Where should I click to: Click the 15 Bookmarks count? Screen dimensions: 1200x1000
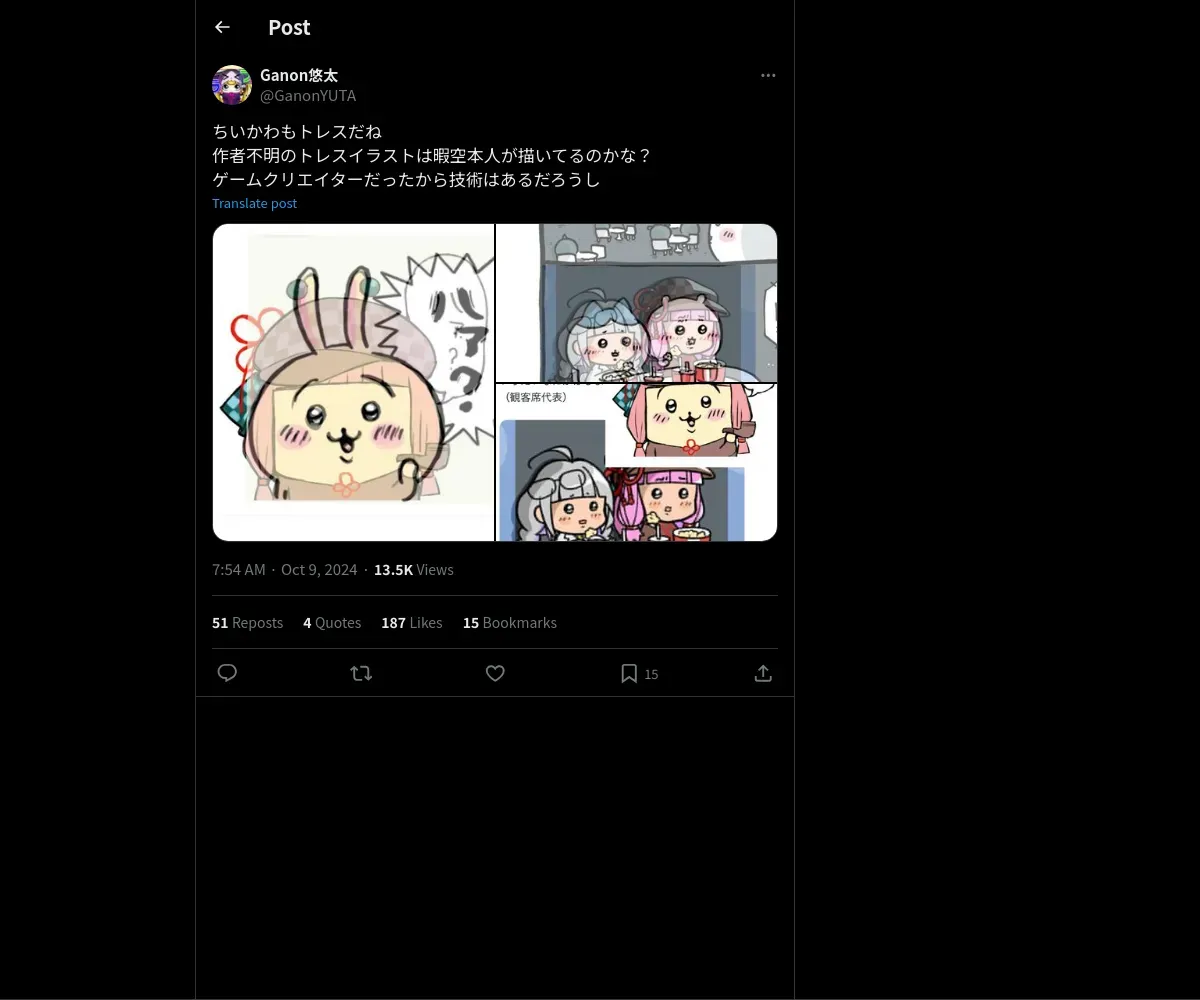pos(509,622)
